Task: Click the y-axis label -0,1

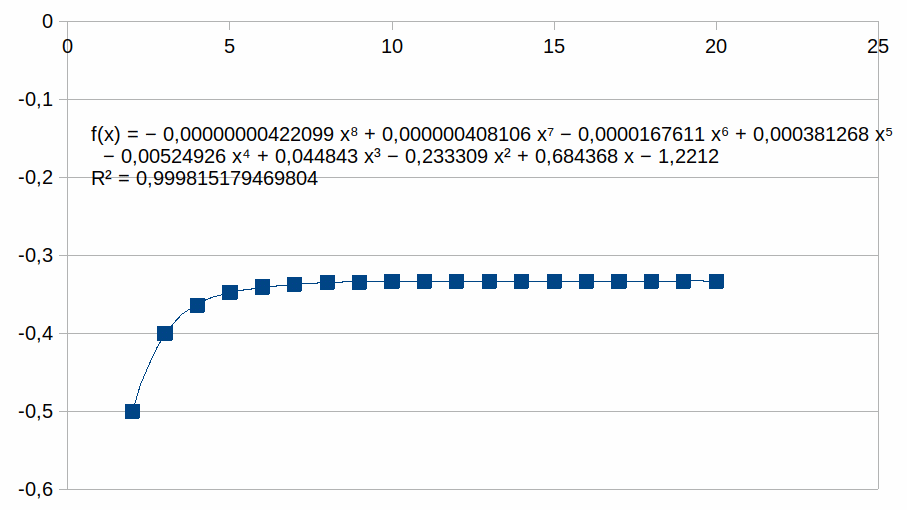Action: pyautogui.click(x=33, y=99)
